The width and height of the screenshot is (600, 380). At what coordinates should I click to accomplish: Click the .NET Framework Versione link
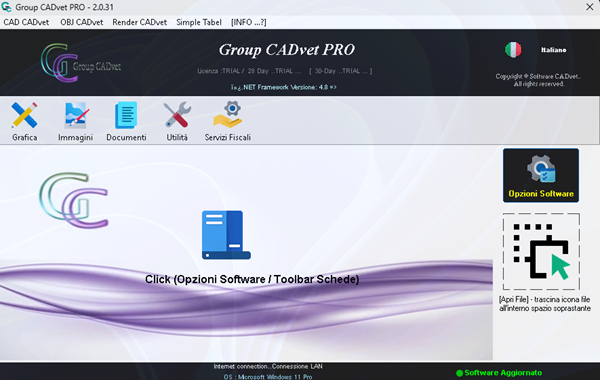coord(283,87)
